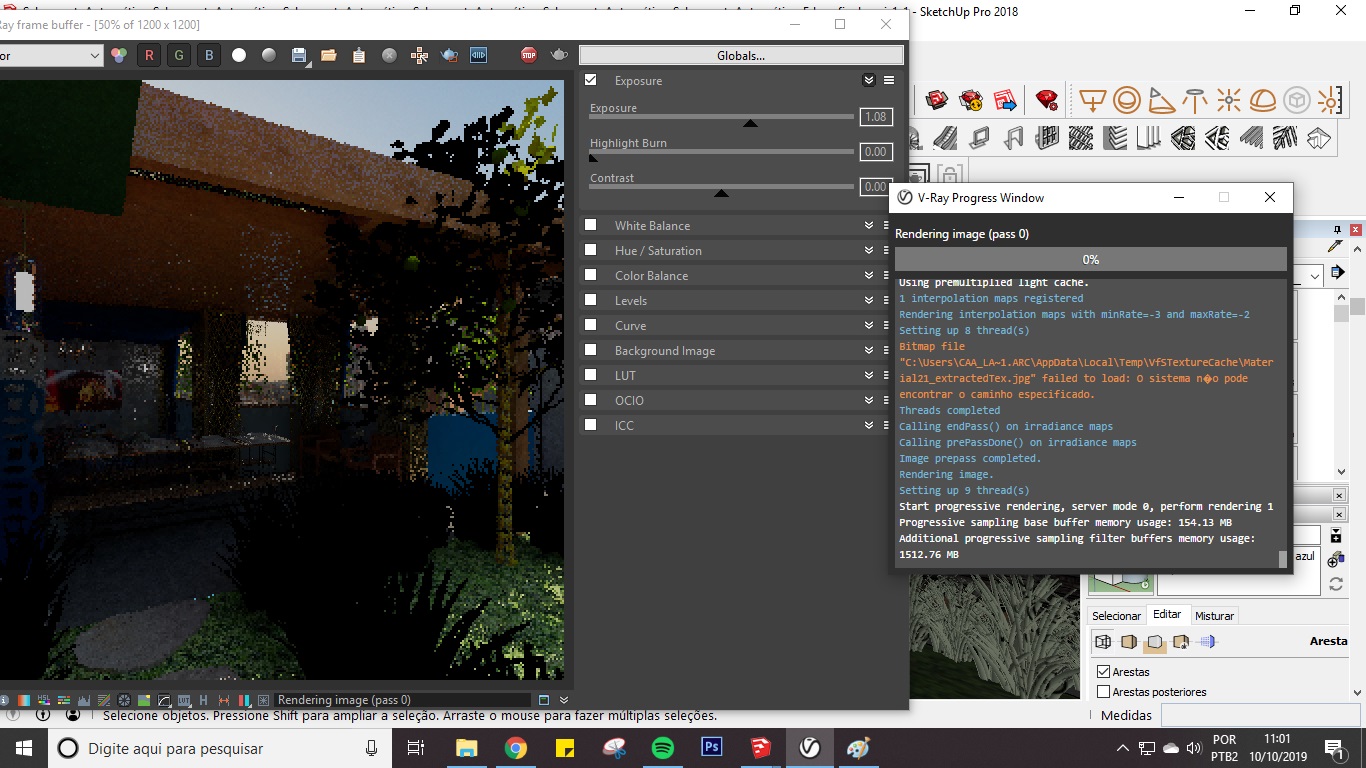Create a V-Ray IES light
This screenshot has height=768, width=1366.
pyautogui.click(x=1195, y=100)
